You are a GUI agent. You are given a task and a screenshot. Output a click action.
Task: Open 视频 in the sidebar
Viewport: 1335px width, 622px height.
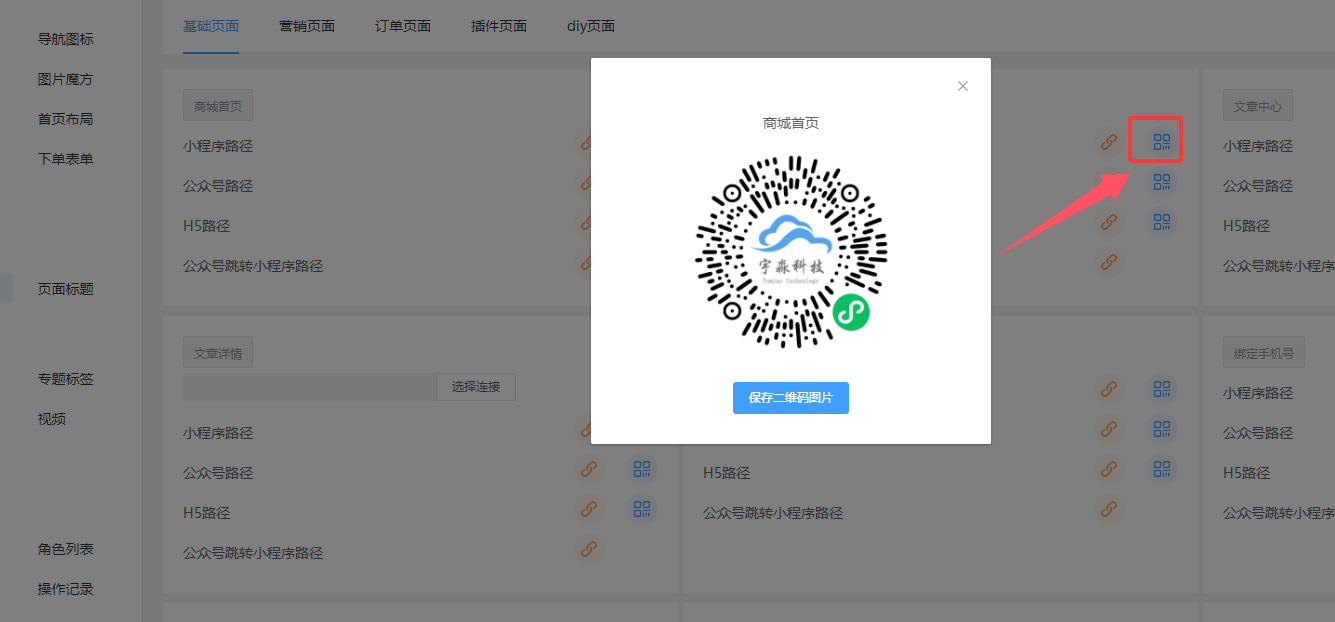point(52,419)
